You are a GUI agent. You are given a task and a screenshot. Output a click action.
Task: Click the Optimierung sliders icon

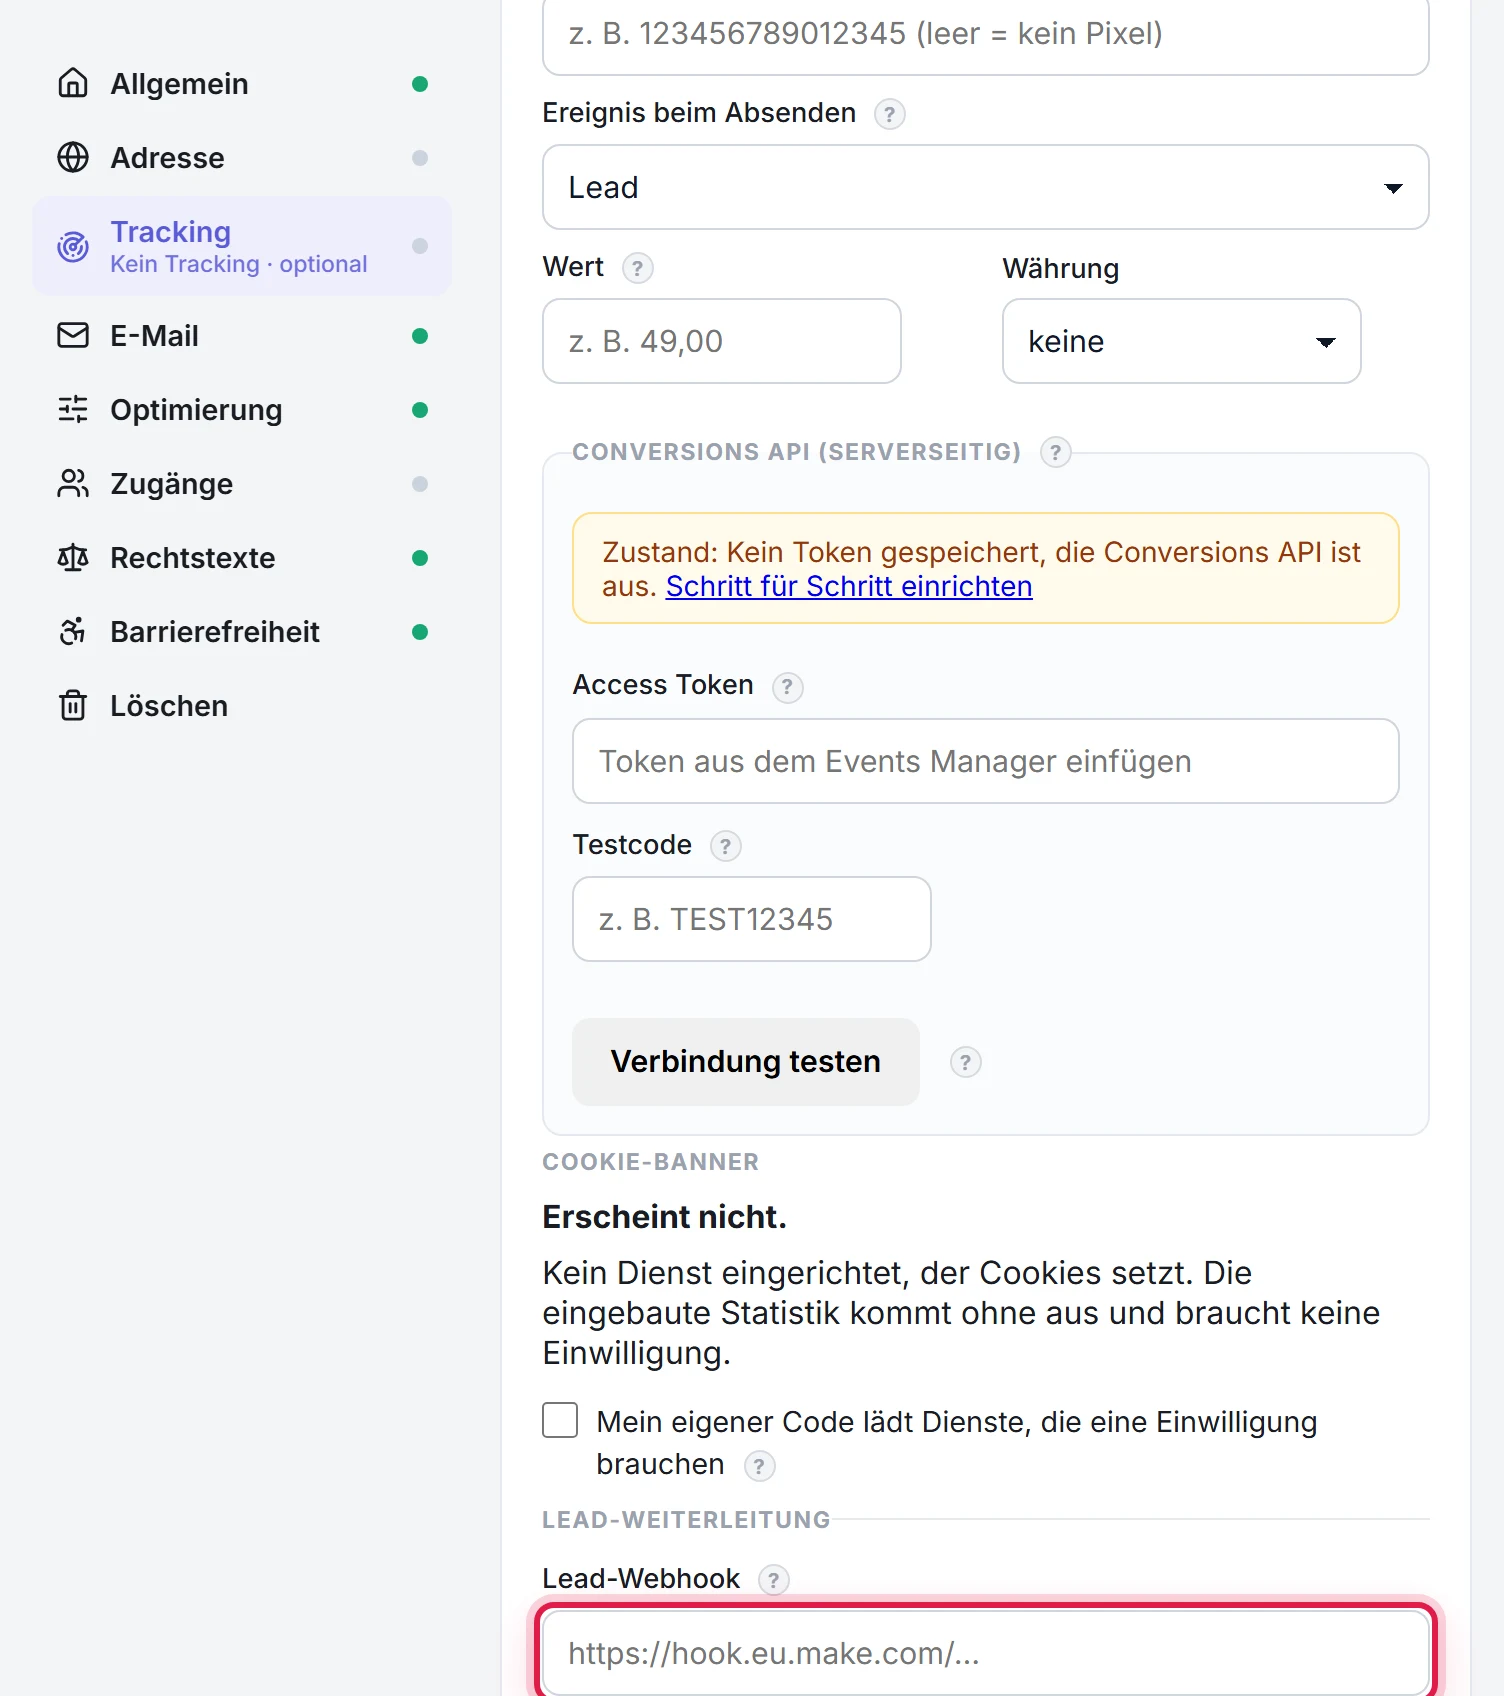(x=73, y=409)
